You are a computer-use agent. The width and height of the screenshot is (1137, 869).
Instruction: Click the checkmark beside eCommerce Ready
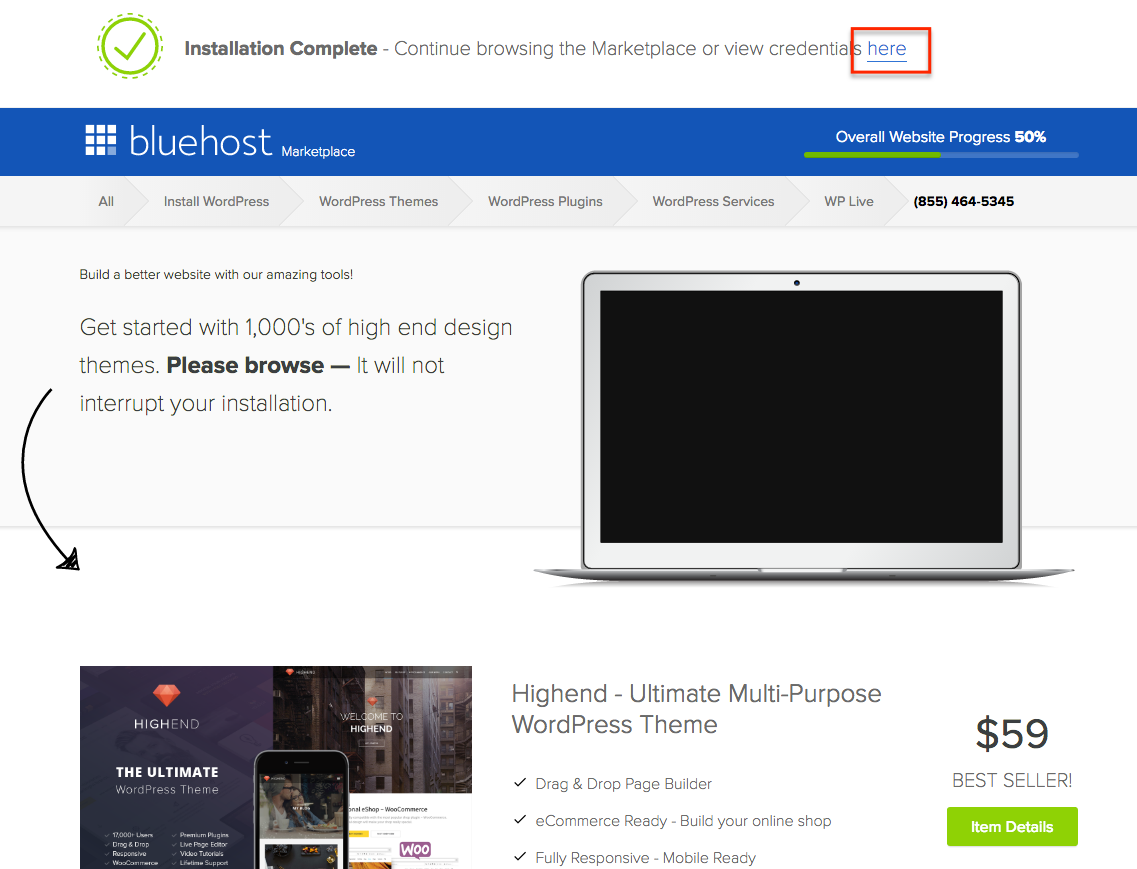click(x=519, y=820)
